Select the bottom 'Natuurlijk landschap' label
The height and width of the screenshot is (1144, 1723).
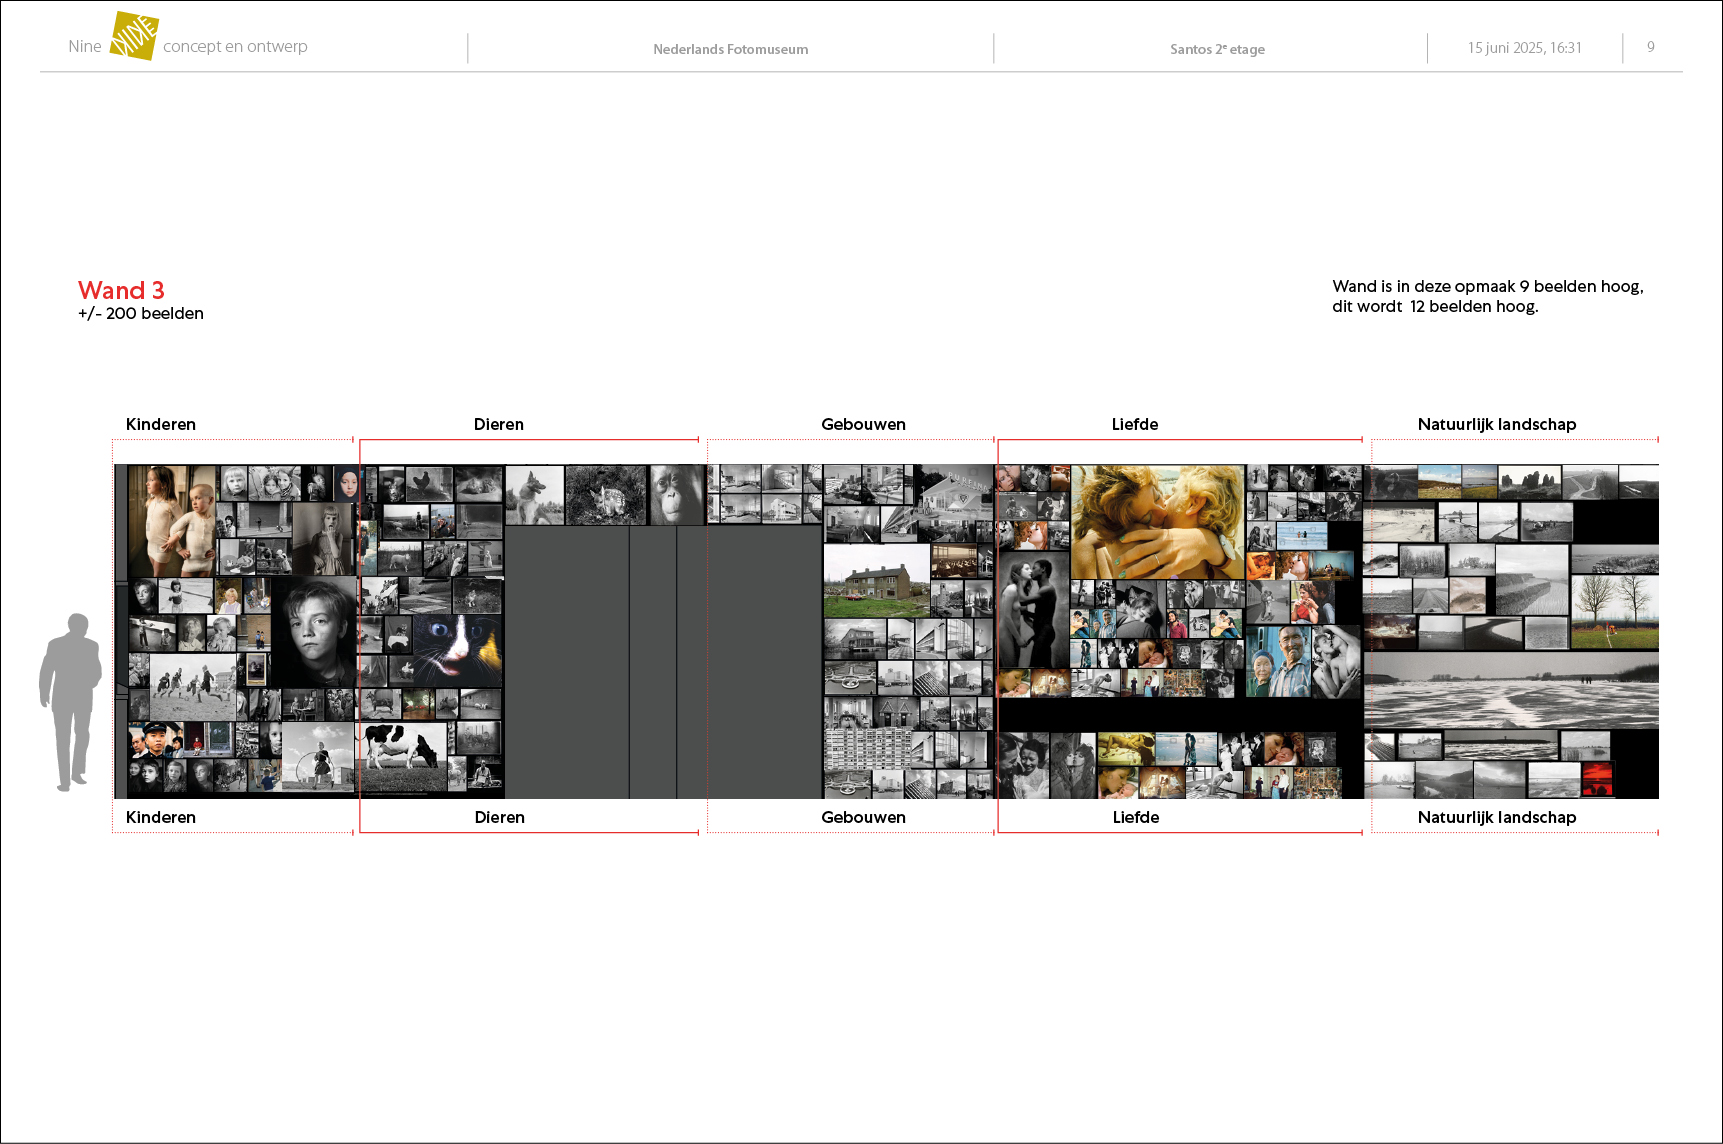coord(1496,818)
